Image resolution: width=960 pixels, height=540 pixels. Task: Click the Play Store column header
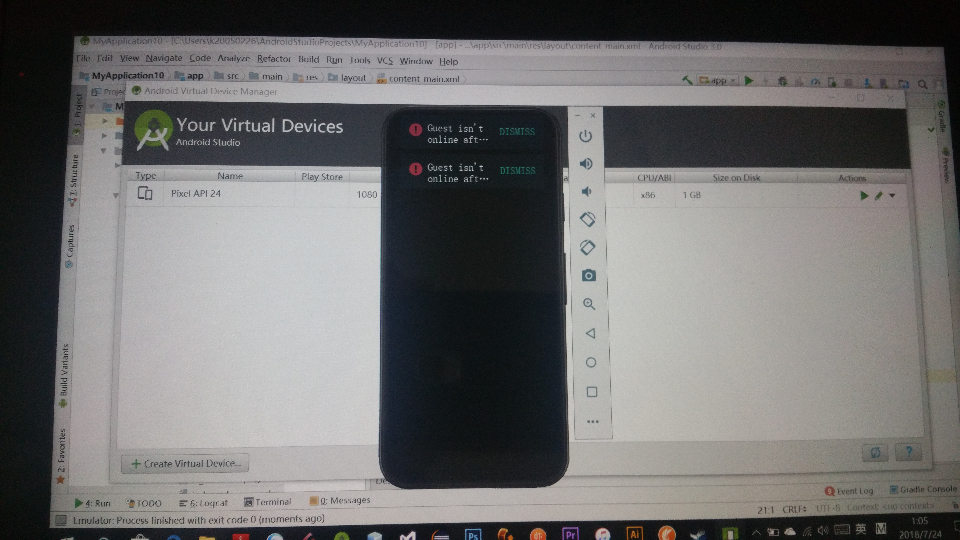(x=322, y=176)
